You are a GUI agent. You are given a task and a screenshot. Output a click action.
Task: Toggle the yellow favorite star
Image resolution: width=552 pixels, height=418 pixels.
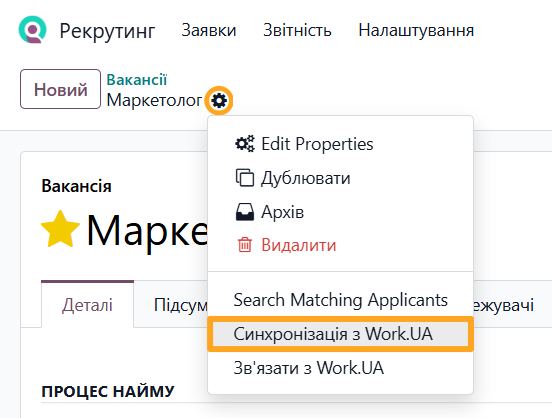coord(60,230)
